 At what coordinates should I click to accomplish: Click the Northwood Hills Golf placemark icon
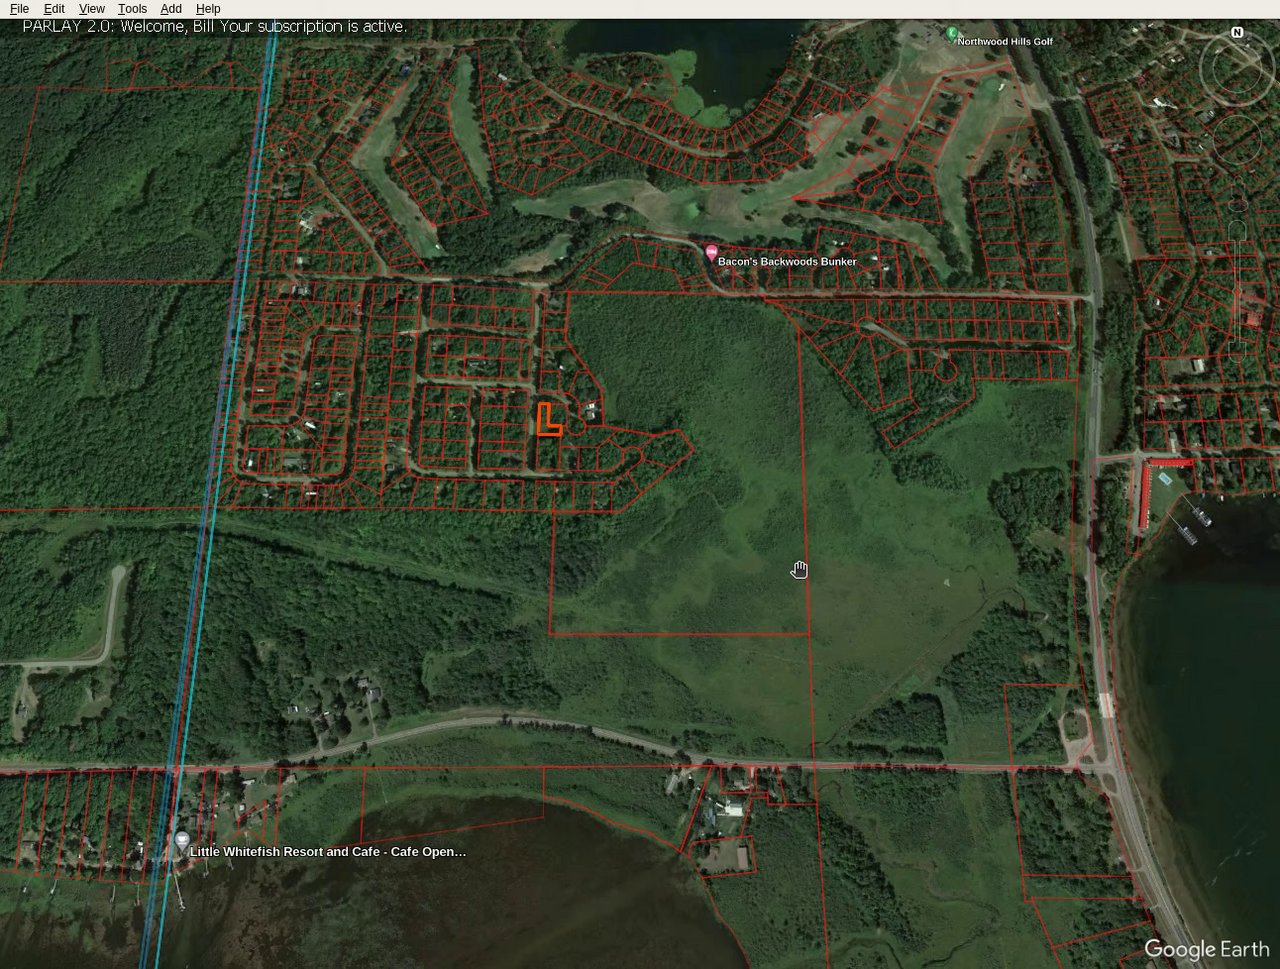point(952,33)
